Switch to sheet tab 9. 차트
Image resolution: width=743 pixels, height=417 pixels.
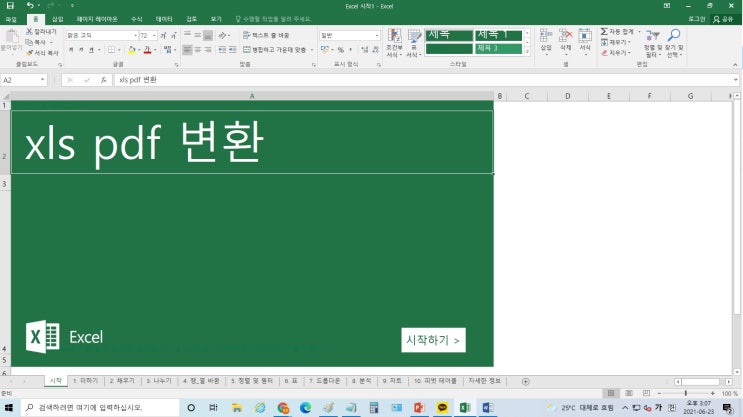point(392,381)
